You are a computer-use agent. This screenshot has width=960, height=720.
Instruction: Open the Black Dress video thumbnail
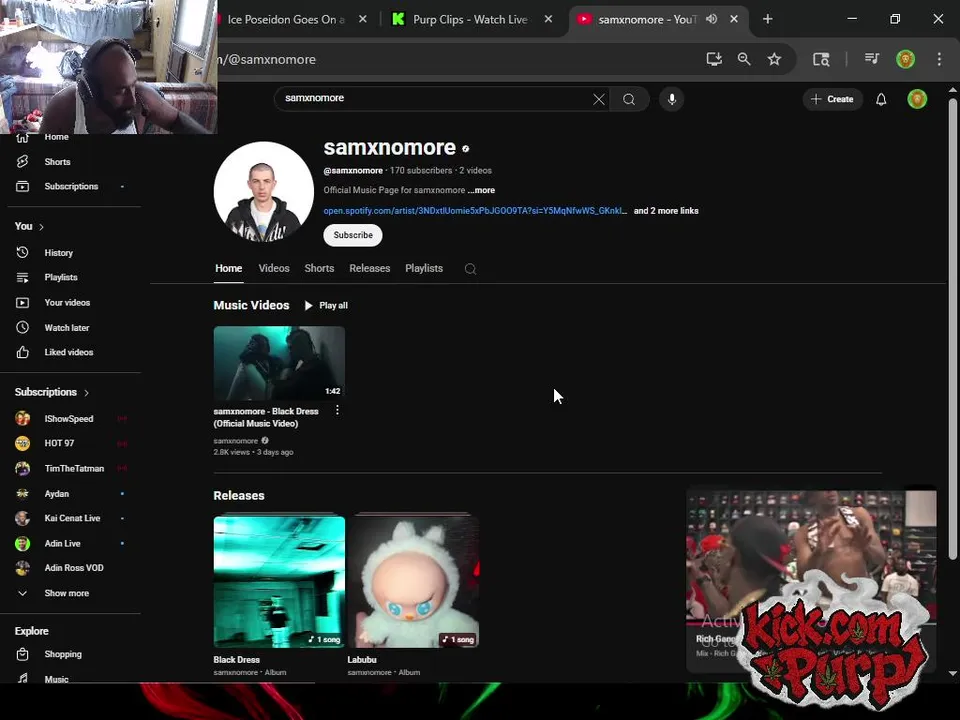coord(279,363)
